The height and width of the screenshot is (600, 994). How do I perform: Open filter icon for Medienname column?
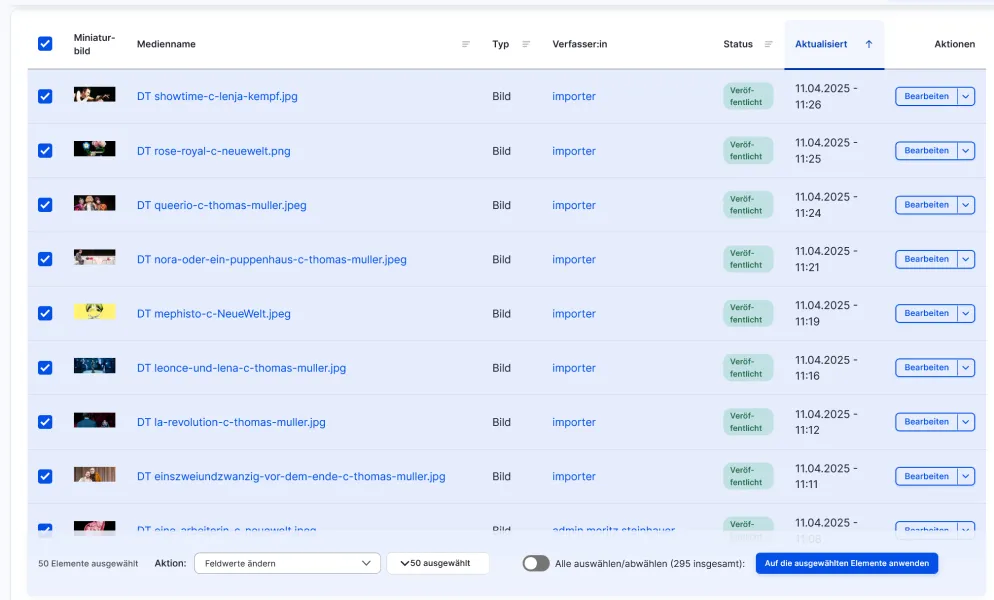(466, 44)
